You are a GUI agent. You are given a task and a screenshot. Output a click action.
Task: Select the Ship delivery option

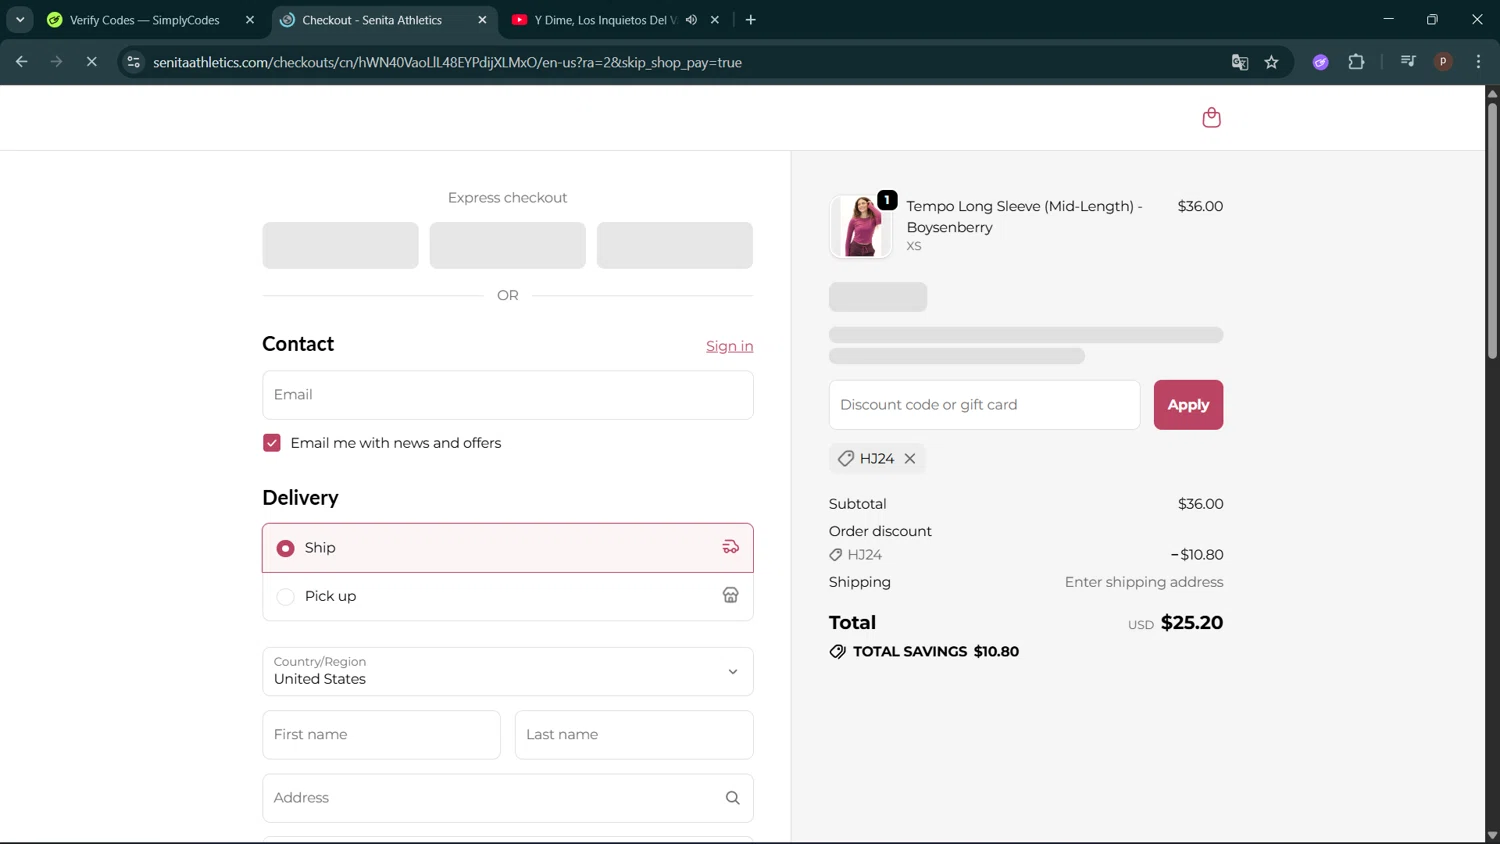coord(507,548)
